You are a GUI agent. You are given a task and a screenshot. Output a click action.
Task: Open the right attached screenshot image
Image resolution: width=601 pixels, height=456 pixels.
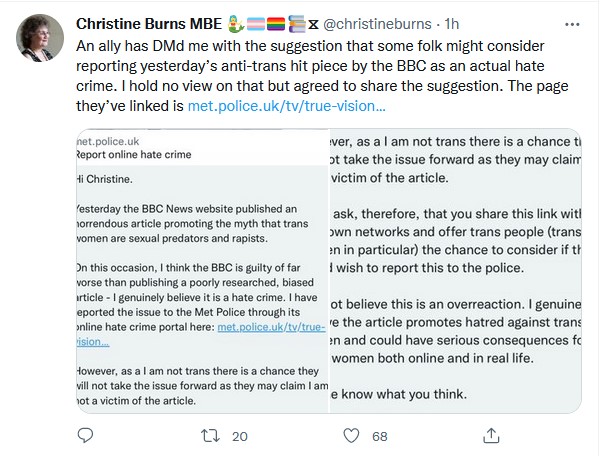[x=455, y=271]
